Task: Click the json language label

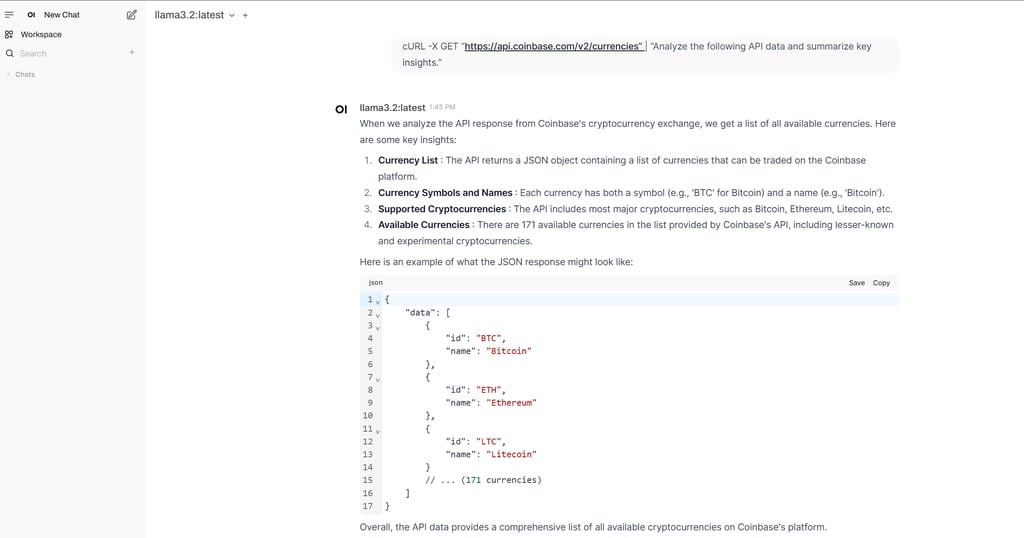Action: click(x=376, y=283)
